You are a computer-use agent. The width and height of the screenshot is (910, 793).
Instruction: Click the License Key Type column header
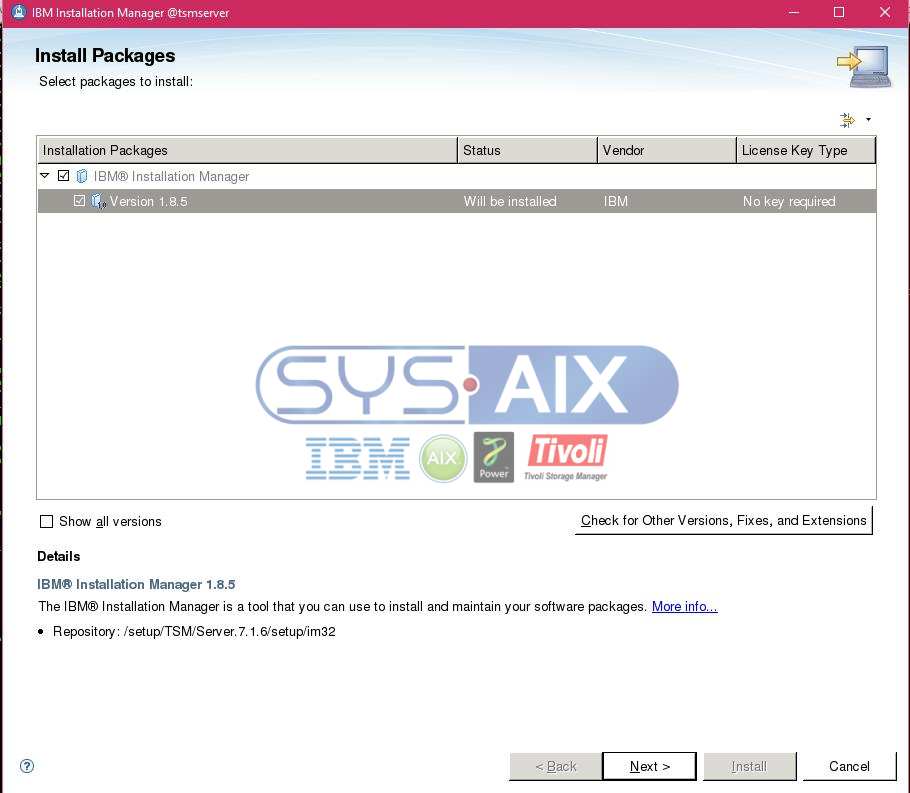pyautogui.click(x=806, y=150)
